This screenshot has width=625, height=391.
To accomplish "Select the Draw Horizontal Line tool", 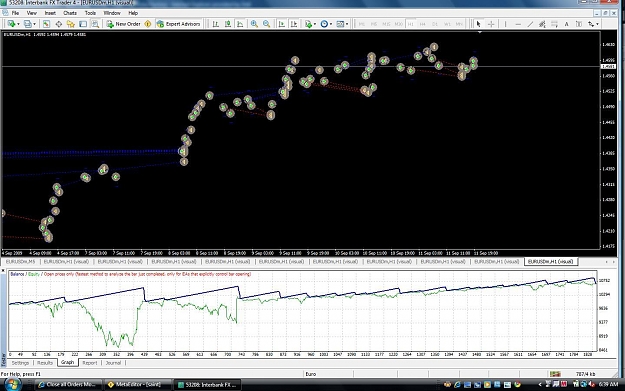I will 518,24.
